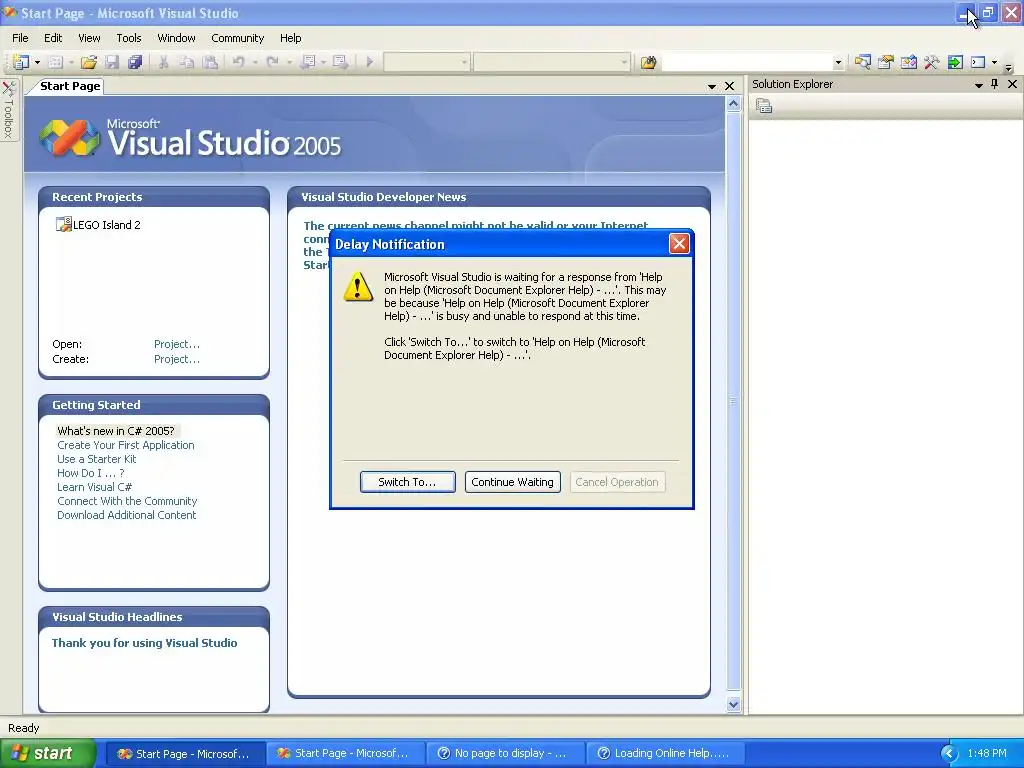Open the Find combo box dropdown arrow
1024x768 pixels.
pos(838,63)
